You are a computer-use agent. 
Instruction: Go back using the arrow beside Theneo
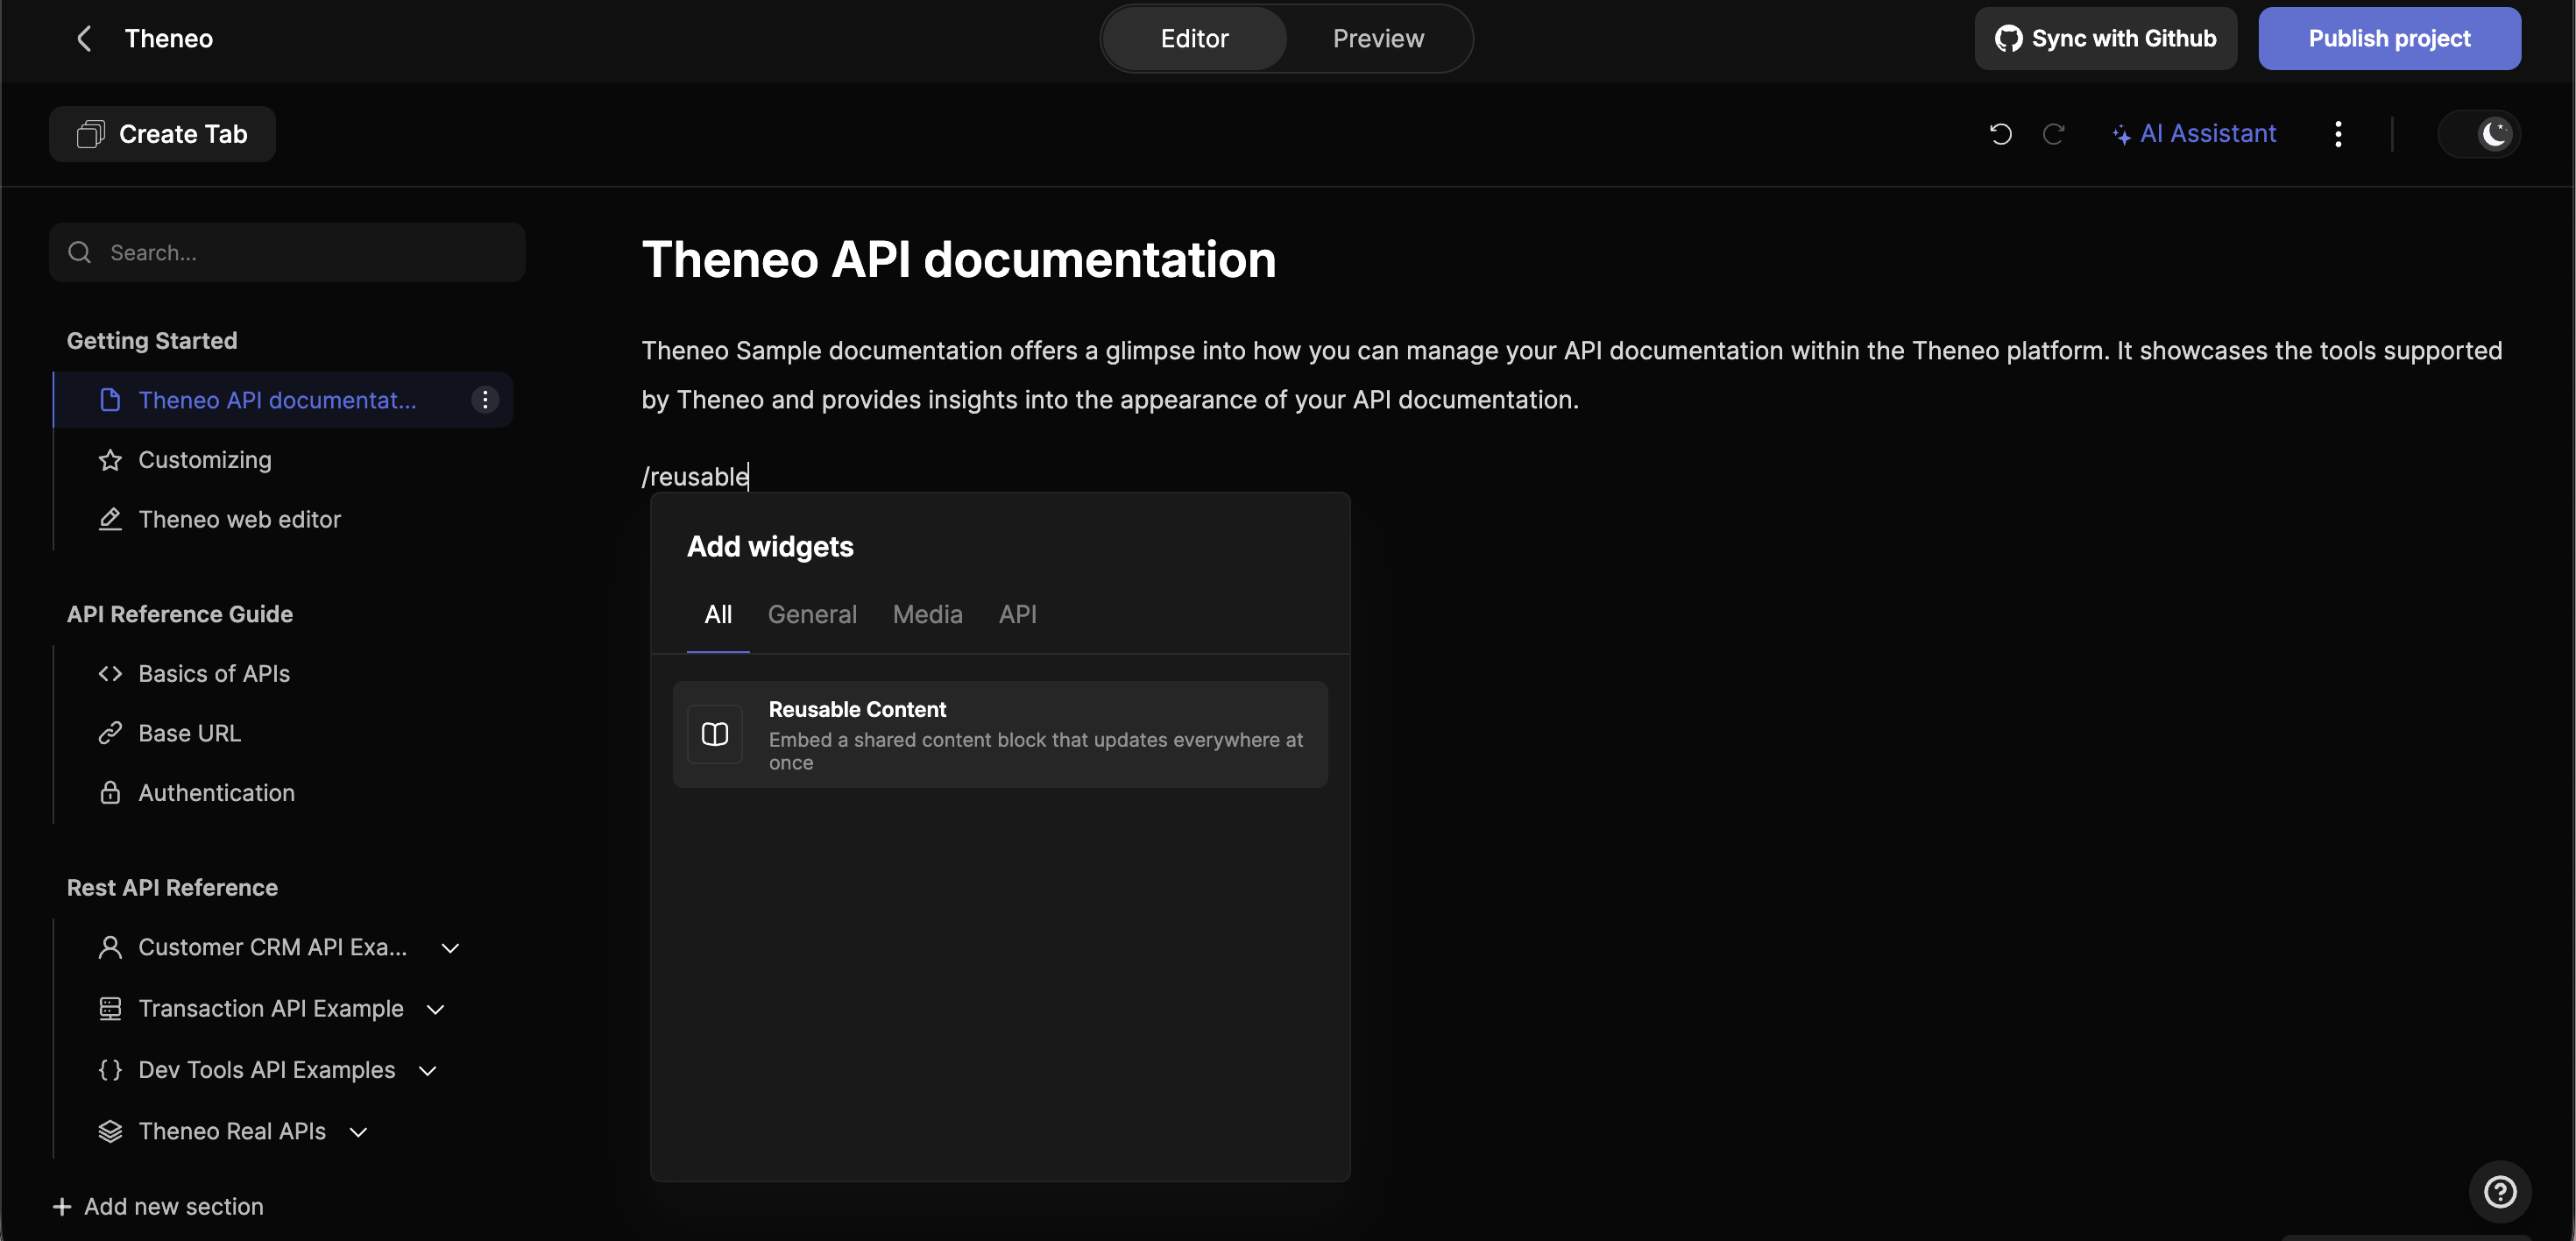(x=84, y=39)
